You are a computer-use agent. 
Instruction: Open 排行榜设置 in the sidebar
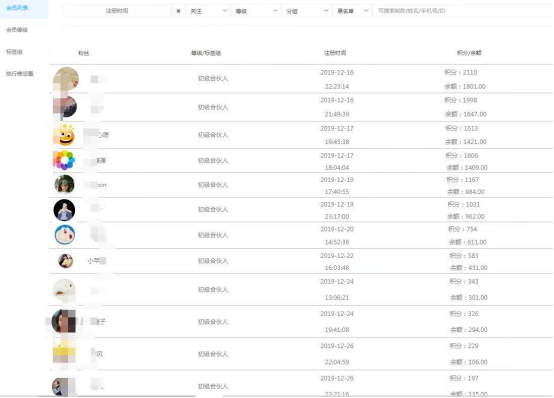[x=19, y=74]
